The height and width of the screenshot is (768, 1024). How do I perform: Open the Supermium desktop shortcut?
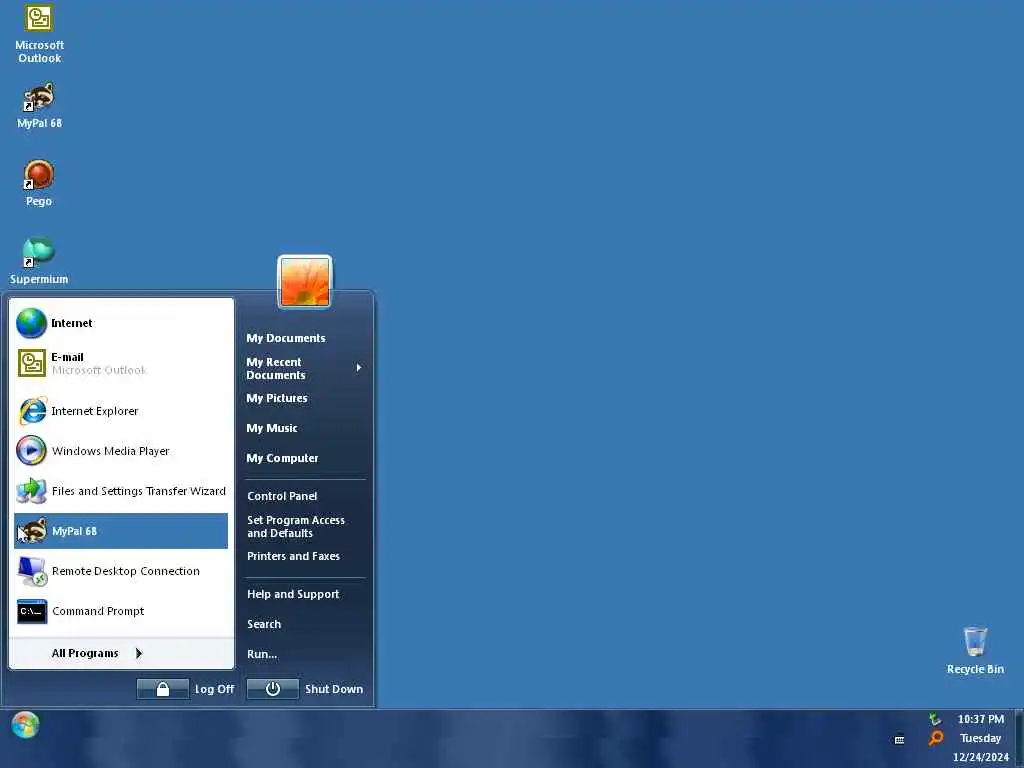[39, 261]
